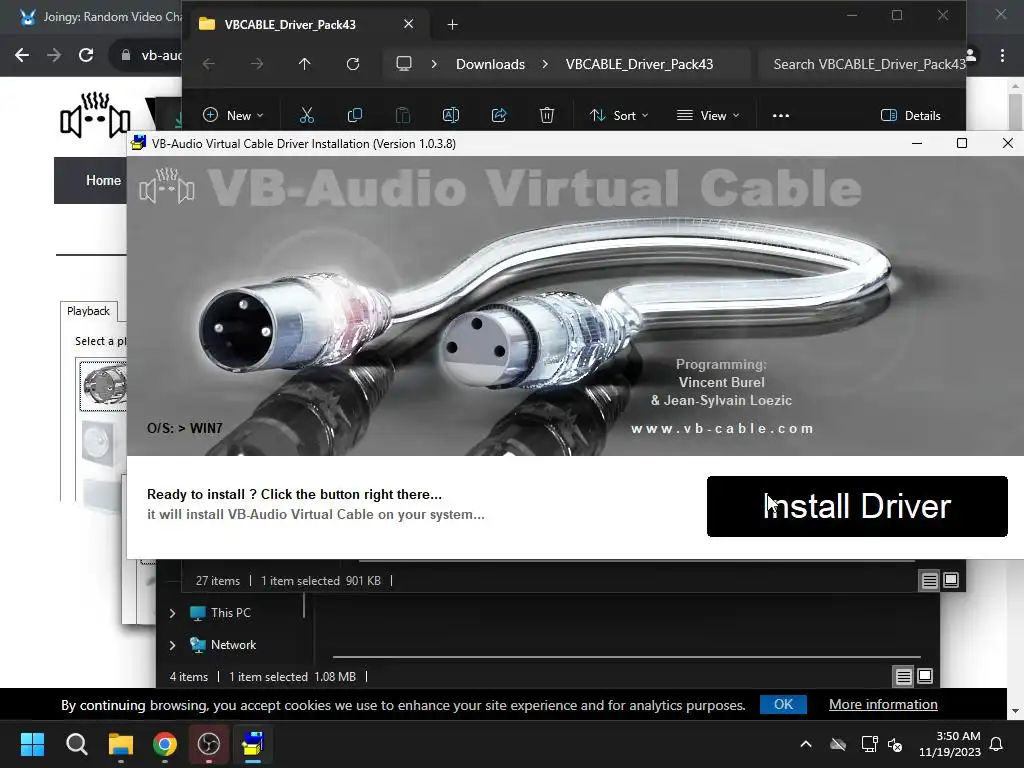Click forward arrow in File Explorer
The height and width of the screenshot is (768, 1024).
257,64
